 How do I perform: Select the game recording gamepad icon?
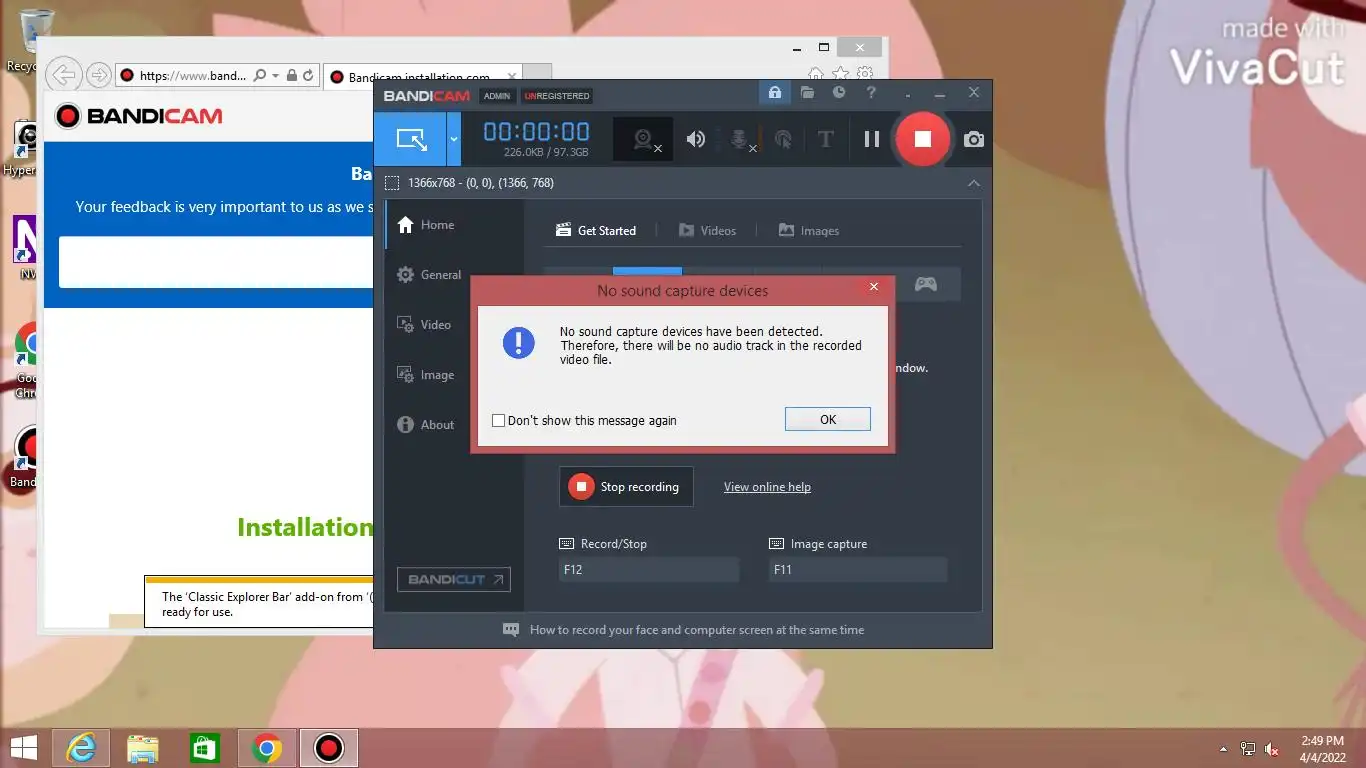(926, 284)
